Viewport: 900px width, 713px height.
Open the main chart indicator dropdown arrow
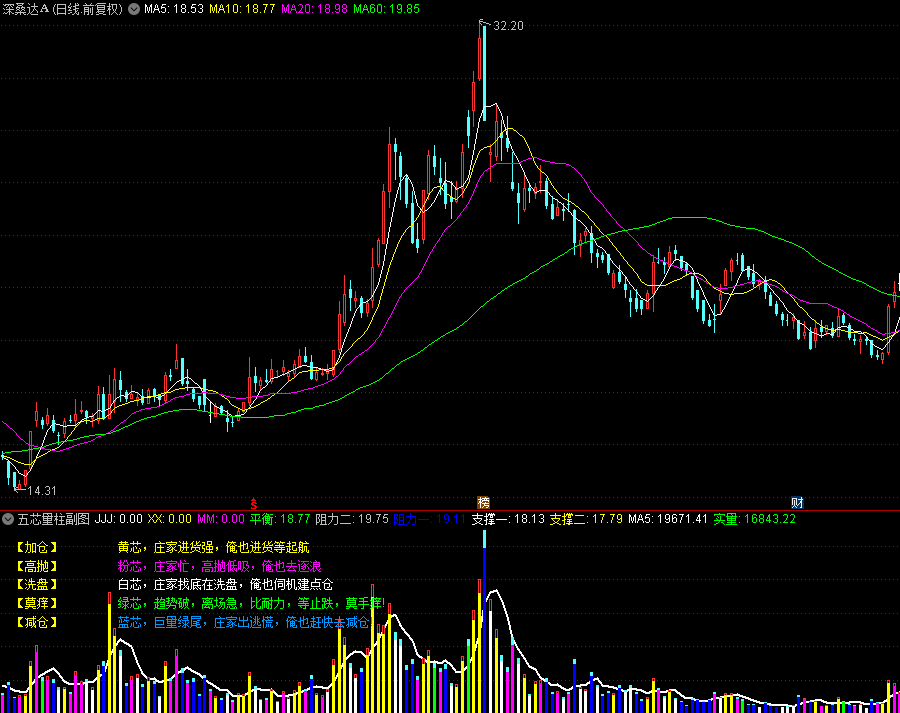click(134, 9)
